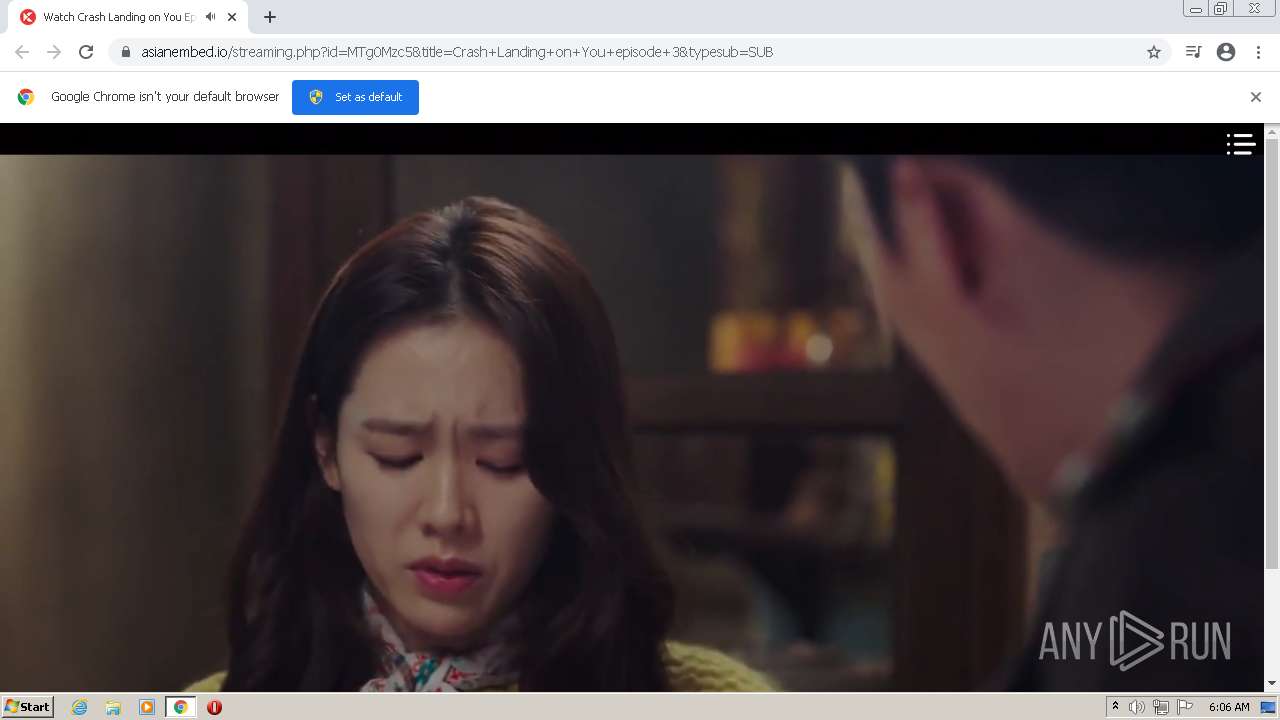Switch to Chrome taskbar button
The height and width of the screenshot is (720, 1280).
[x=181, y=707]
